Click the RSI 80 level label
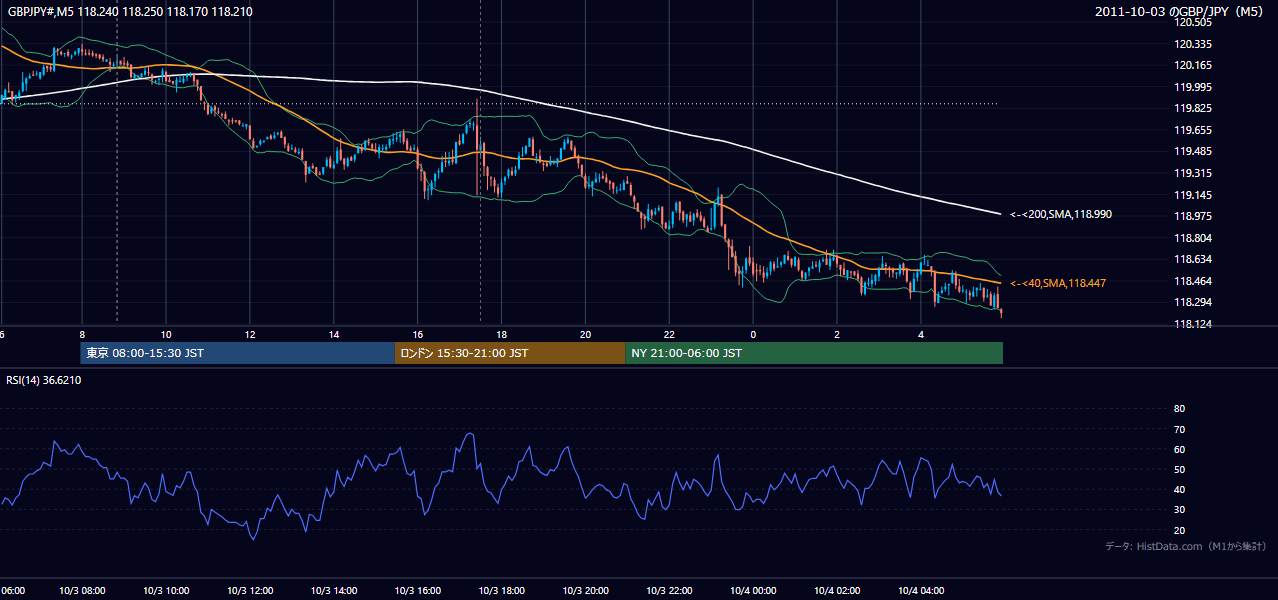The width and height of the screenshot is (1278, 600). (1179, 409)
